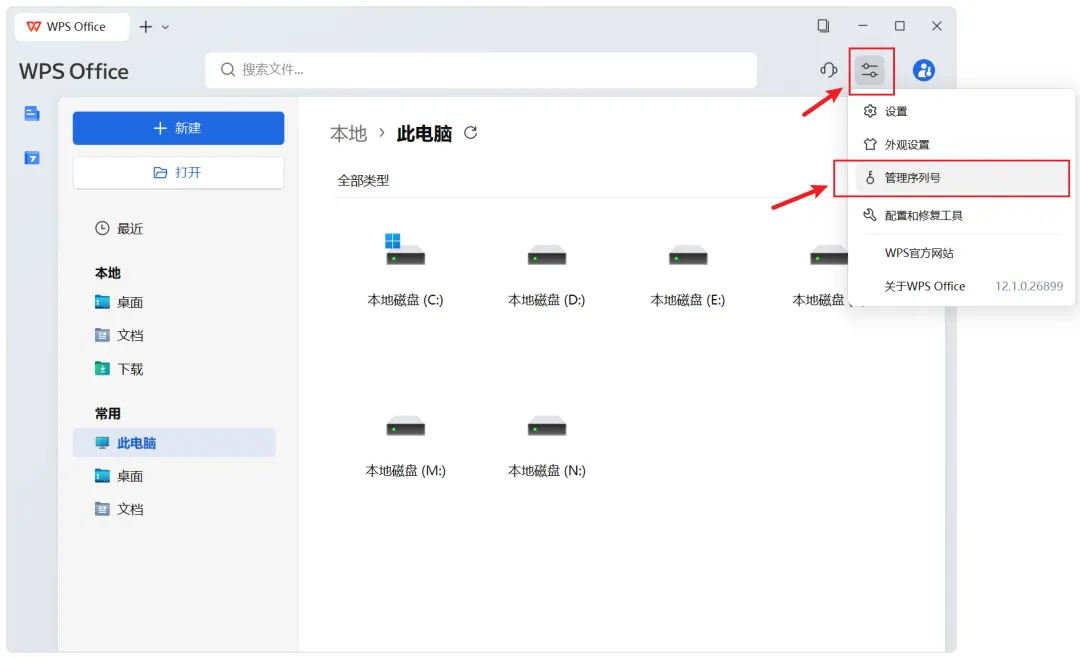Click 本地 in the breadcrumb
1080x659 pixels.
[349, 133]
